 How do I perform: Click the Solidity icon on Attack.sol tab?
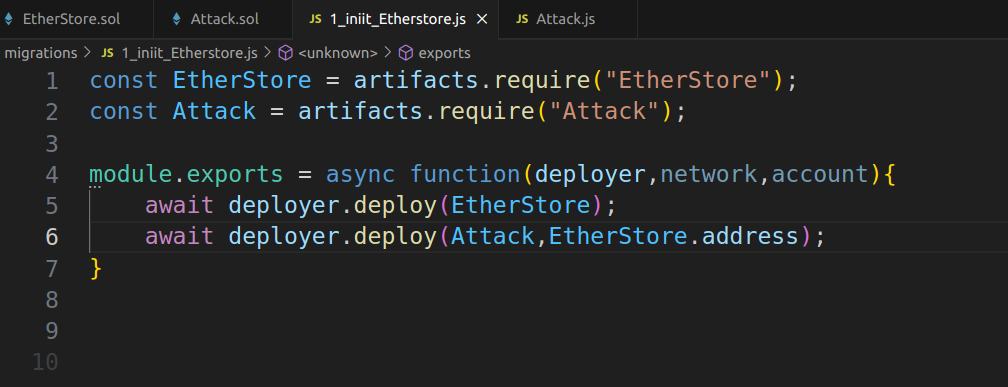177,19
